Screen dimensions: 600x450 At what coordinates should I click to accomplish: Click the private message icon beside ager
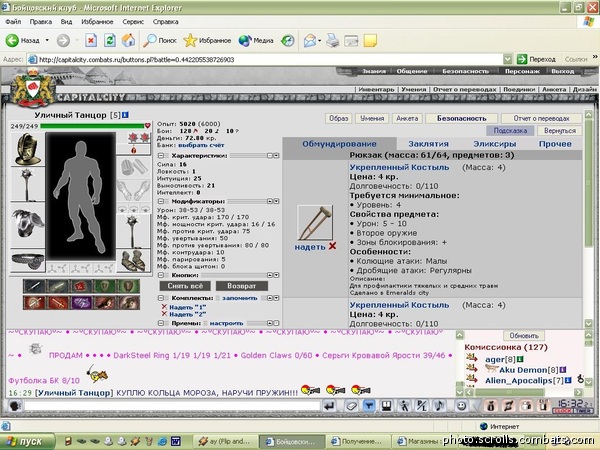(x=471, y=359)
